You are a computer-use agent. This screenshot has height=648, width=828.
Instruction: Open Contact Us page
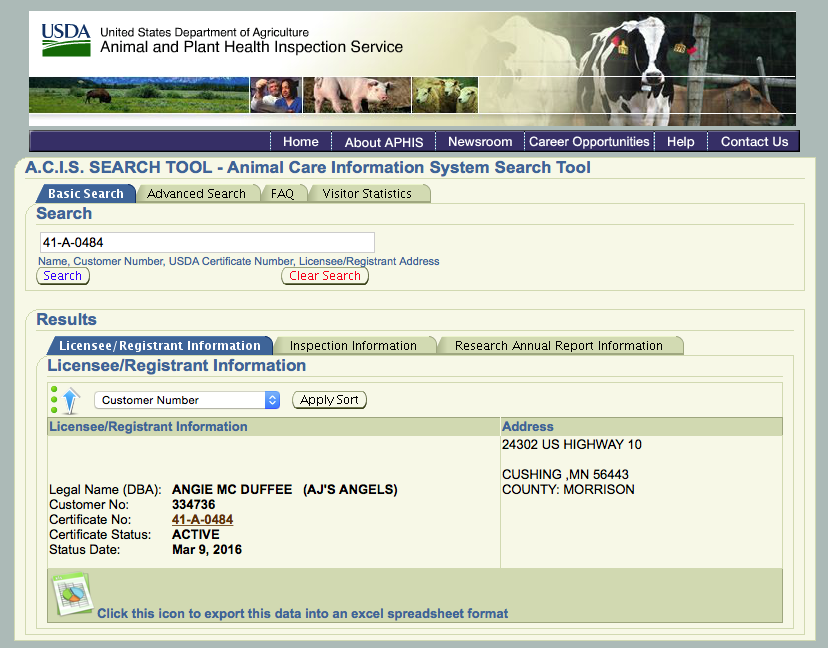coord(754,142)
